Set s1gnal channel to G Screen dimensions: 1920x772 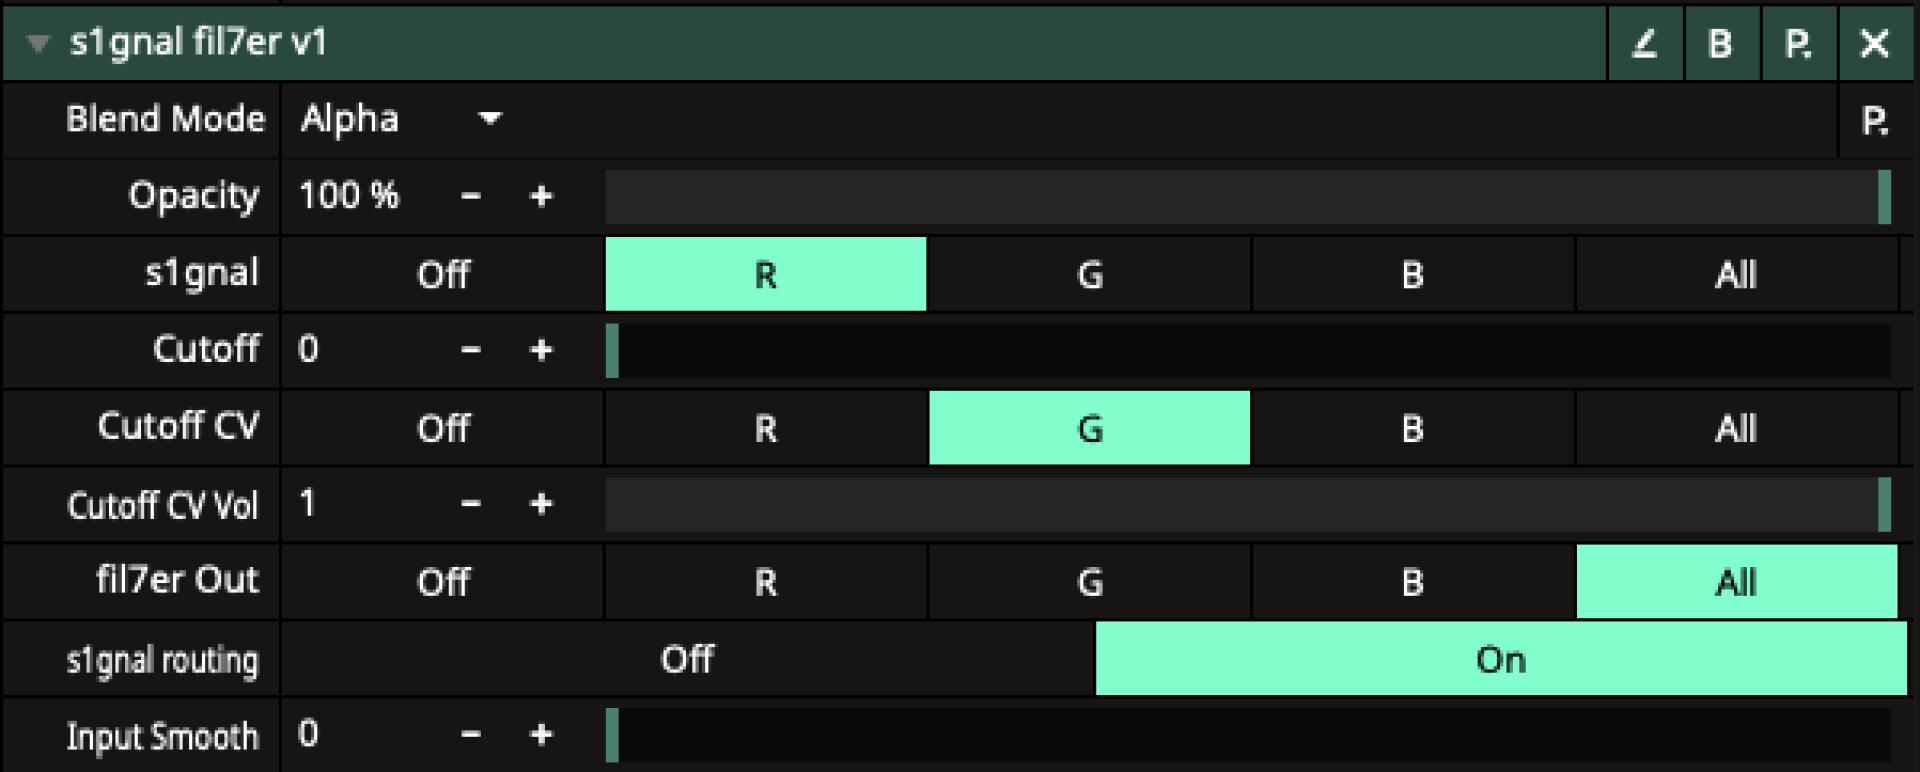(1089, 274)
